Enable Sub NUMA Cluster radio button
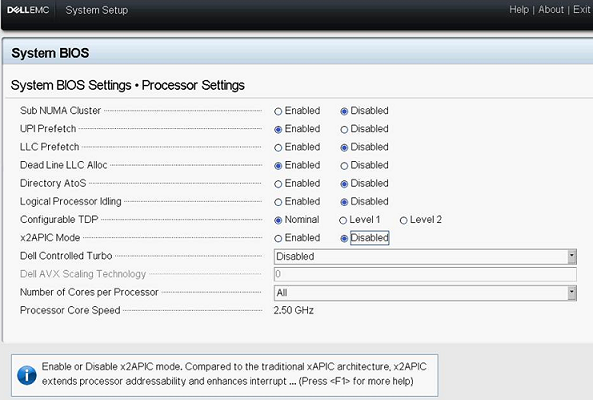This screenshot has height=400, width=593. (278, 111)
